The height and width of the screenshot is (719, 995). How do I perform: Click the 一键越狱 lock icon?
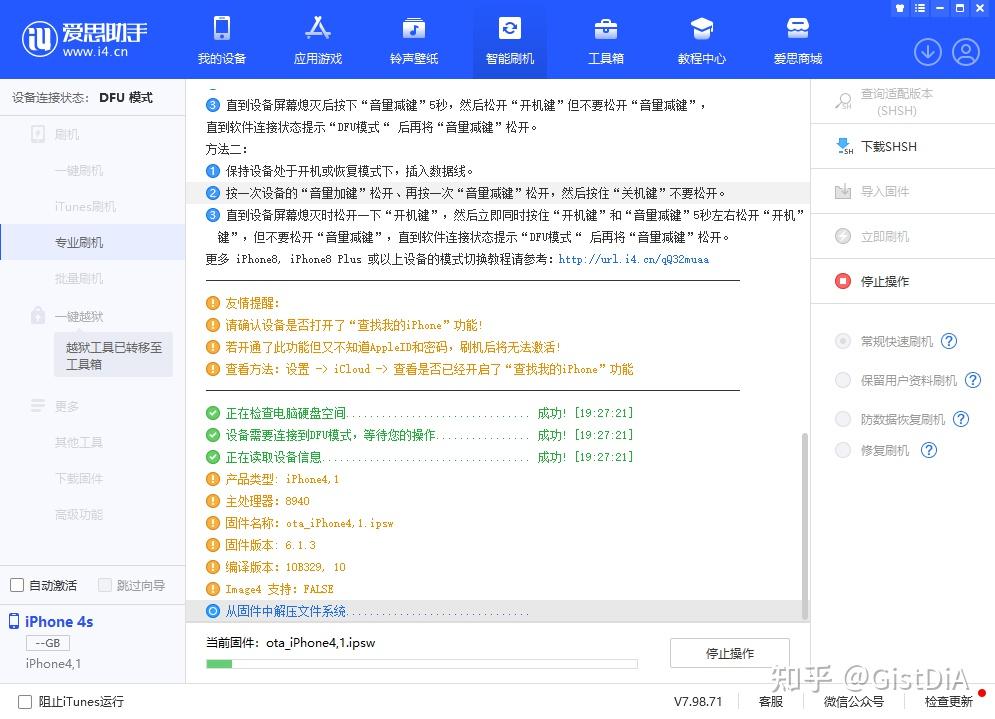coord(38,315)
